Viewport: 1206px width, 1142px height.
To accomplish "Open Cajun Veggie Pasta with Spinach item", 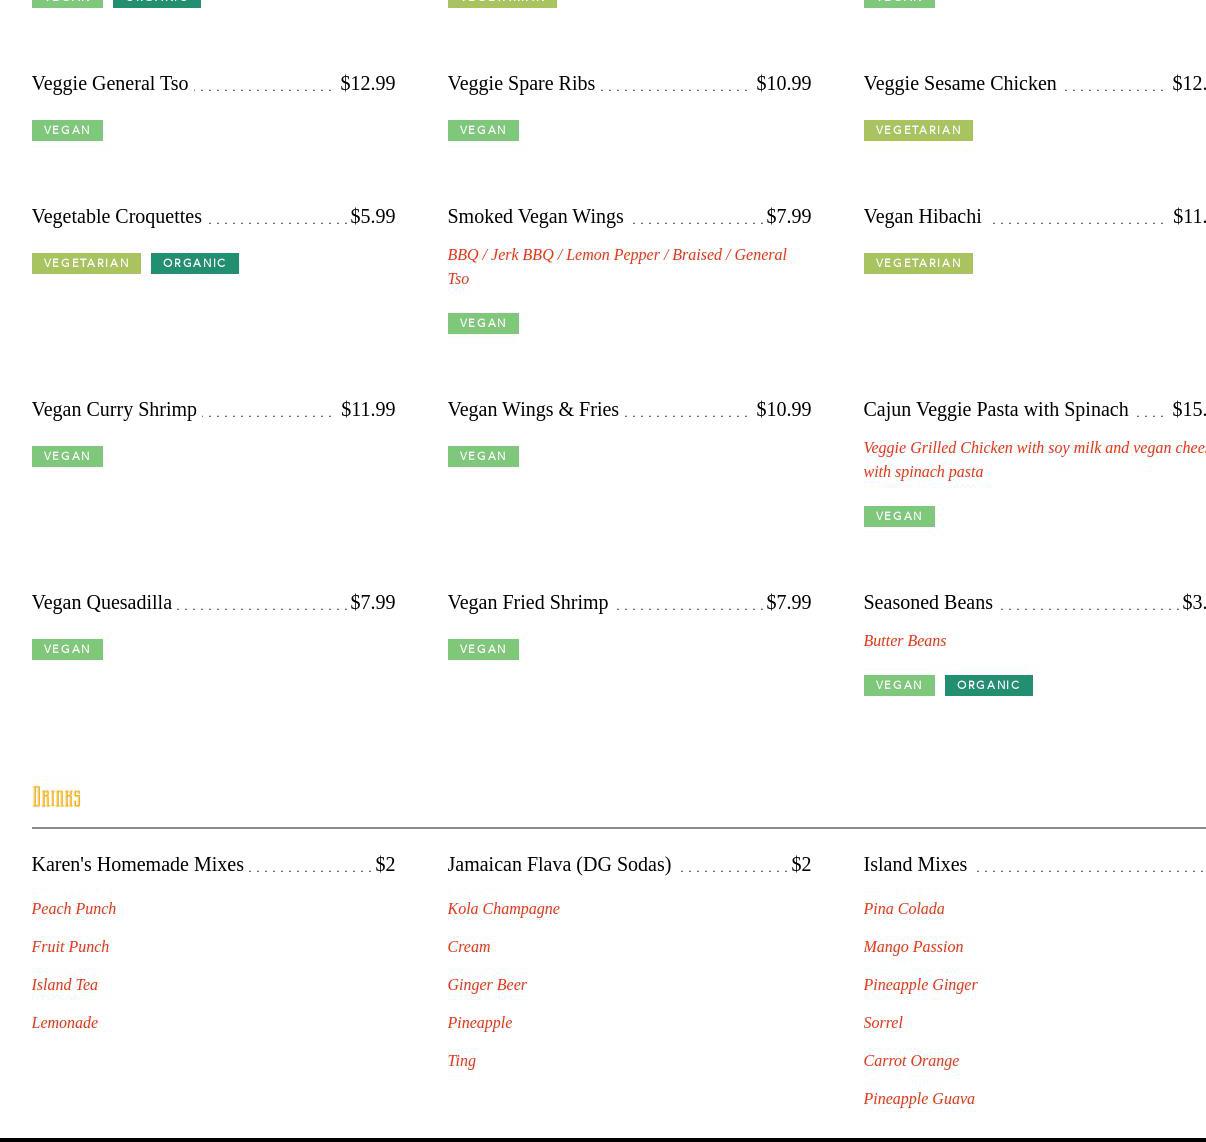I will [x=995, y=409].
